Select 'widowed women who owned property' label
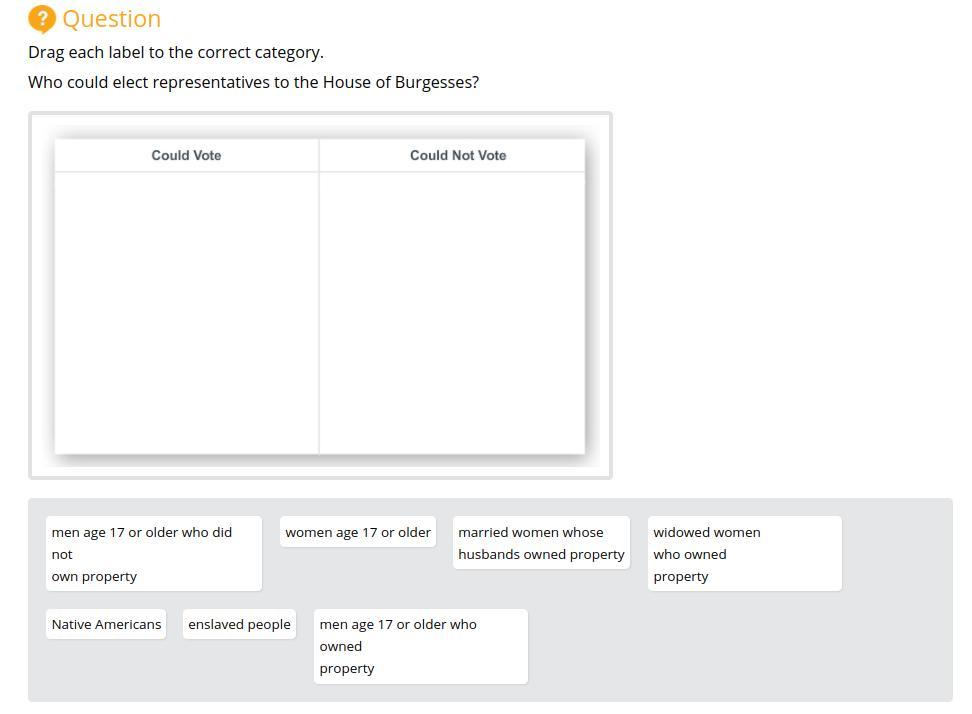The height and width of the screenshot is (714, 972). (744, 554)
